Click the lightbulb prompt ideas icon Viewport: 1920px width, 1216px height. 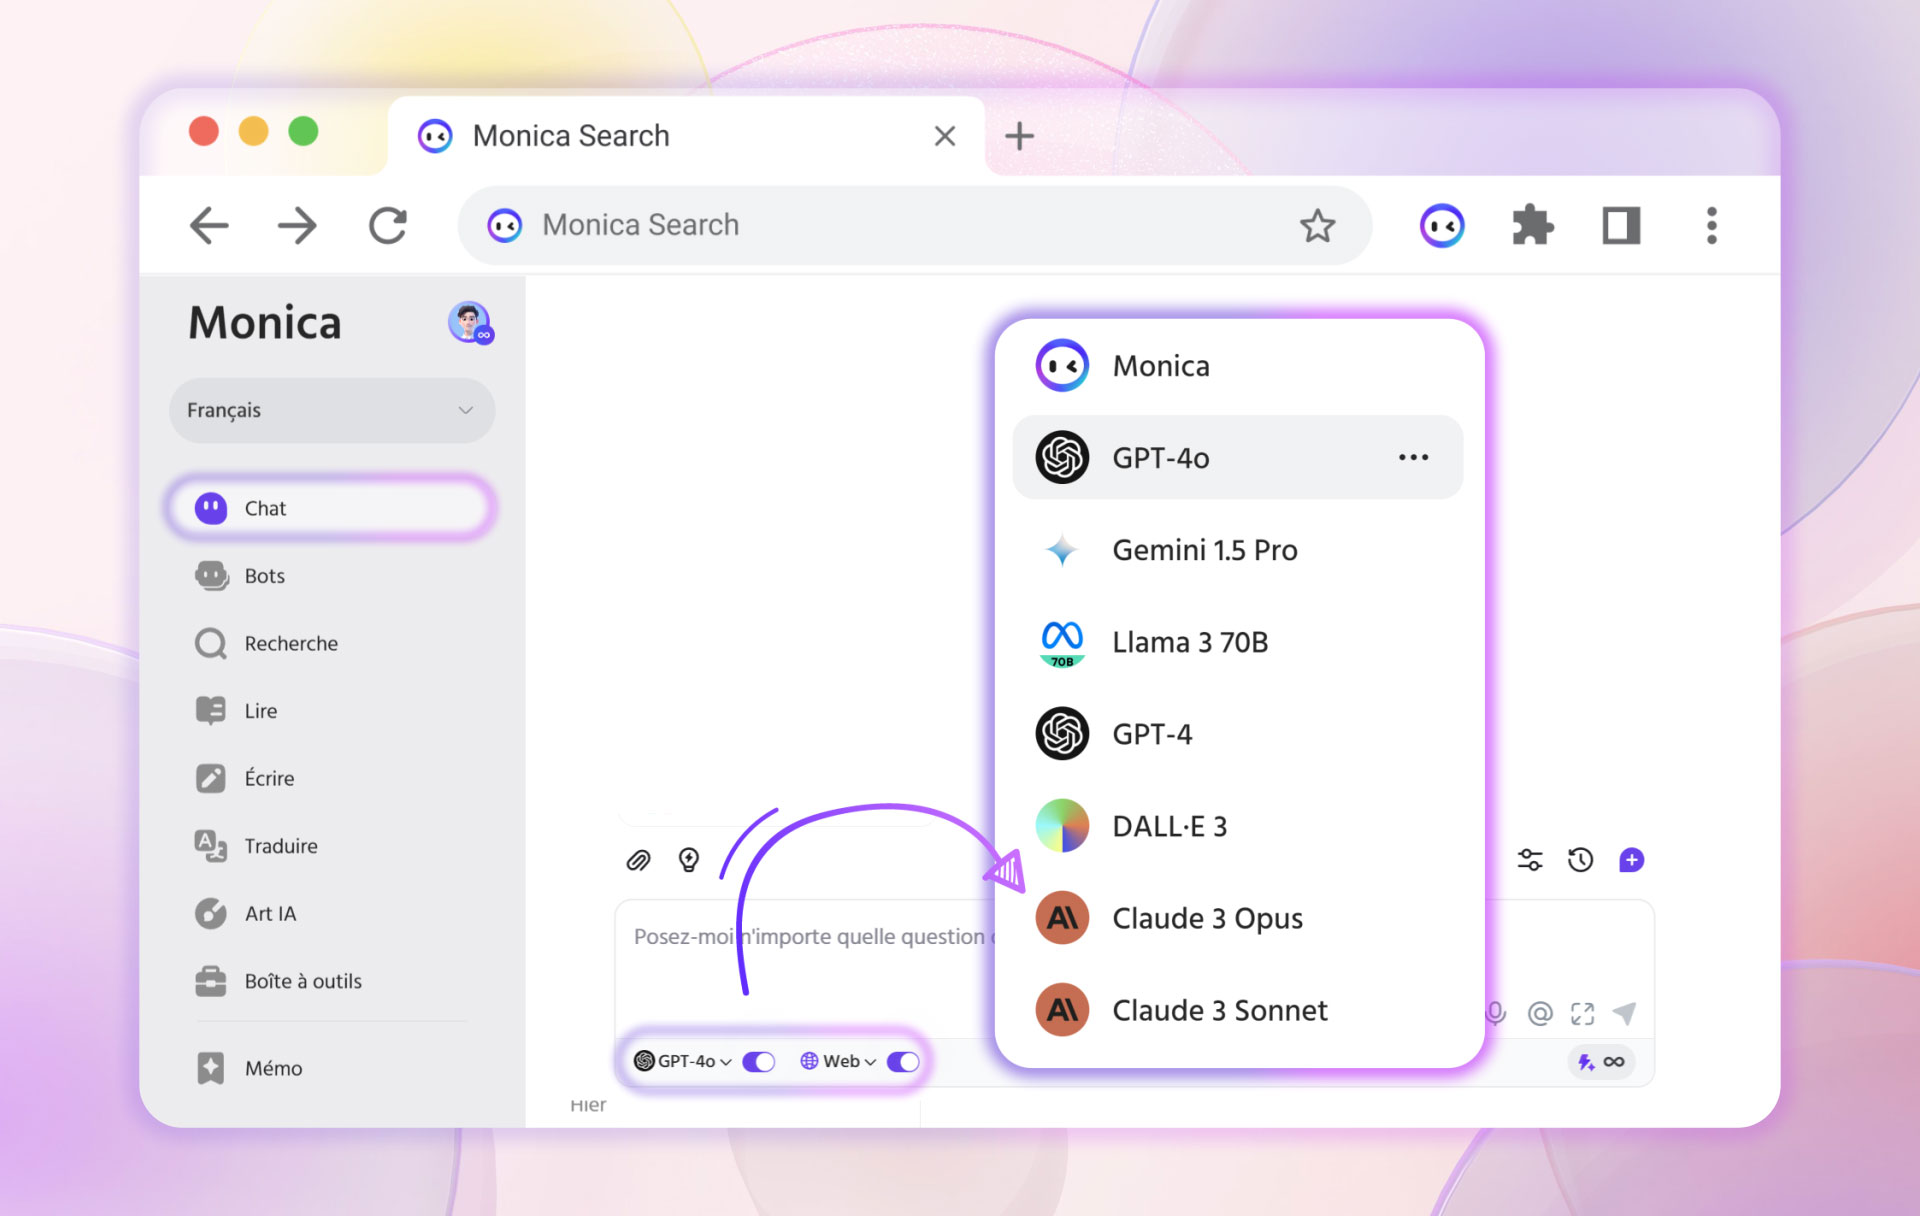coord(689,860)
